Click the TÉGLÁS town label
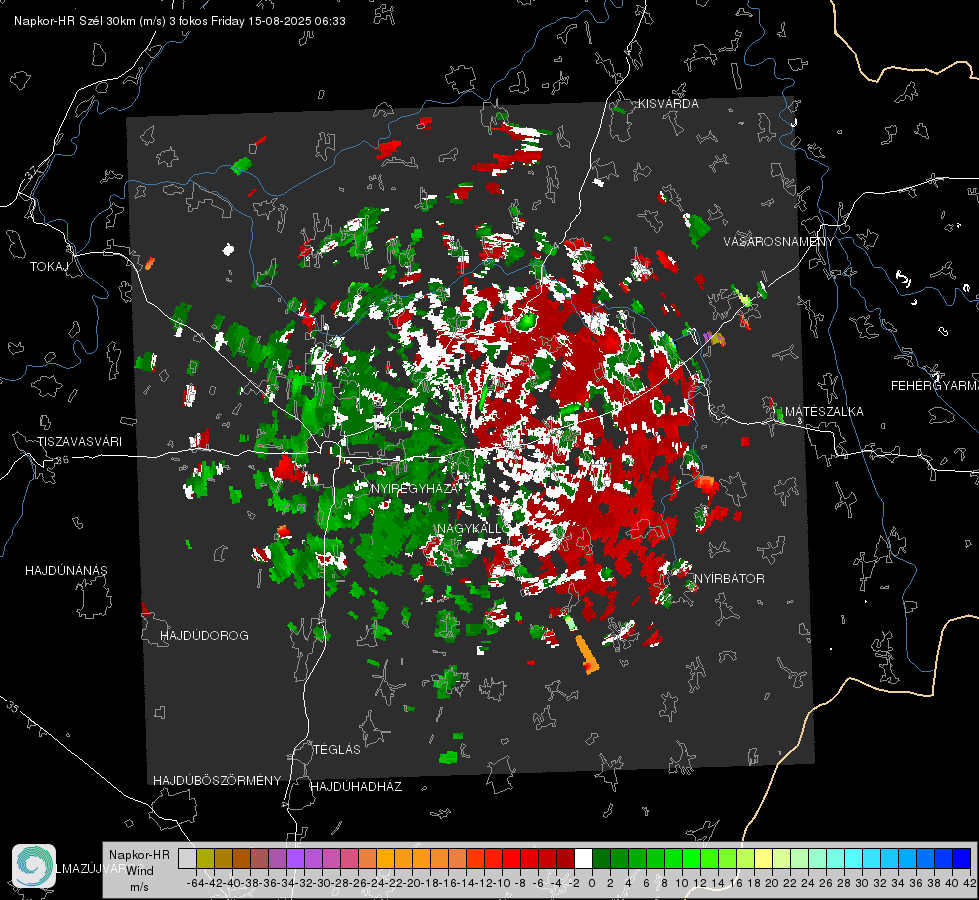This screenshot has width=979, height=900. pos(337,750)
